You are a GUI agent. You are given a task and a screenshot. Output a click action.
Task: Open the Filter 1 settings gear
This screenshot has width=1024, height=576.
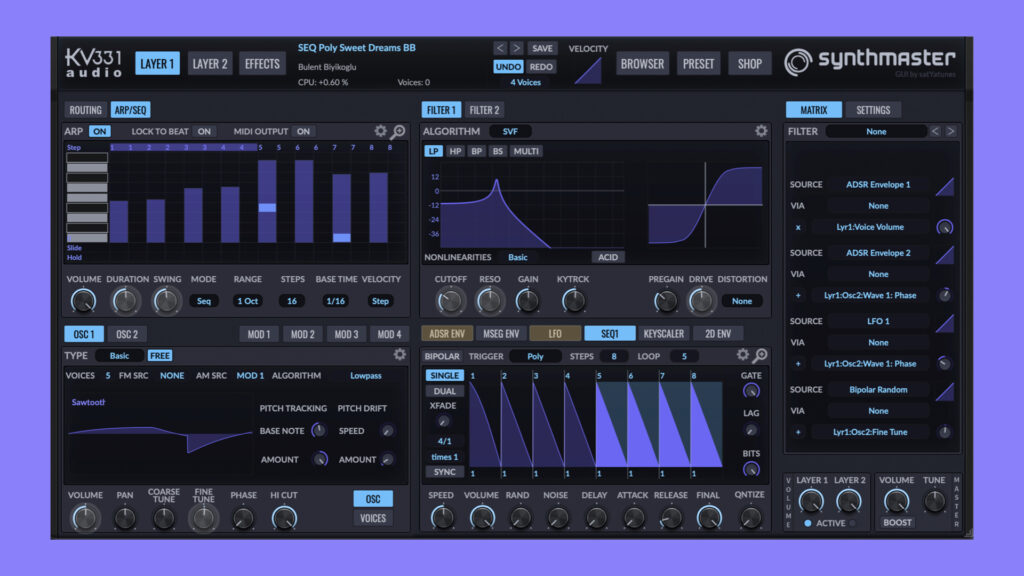(761, 131)
